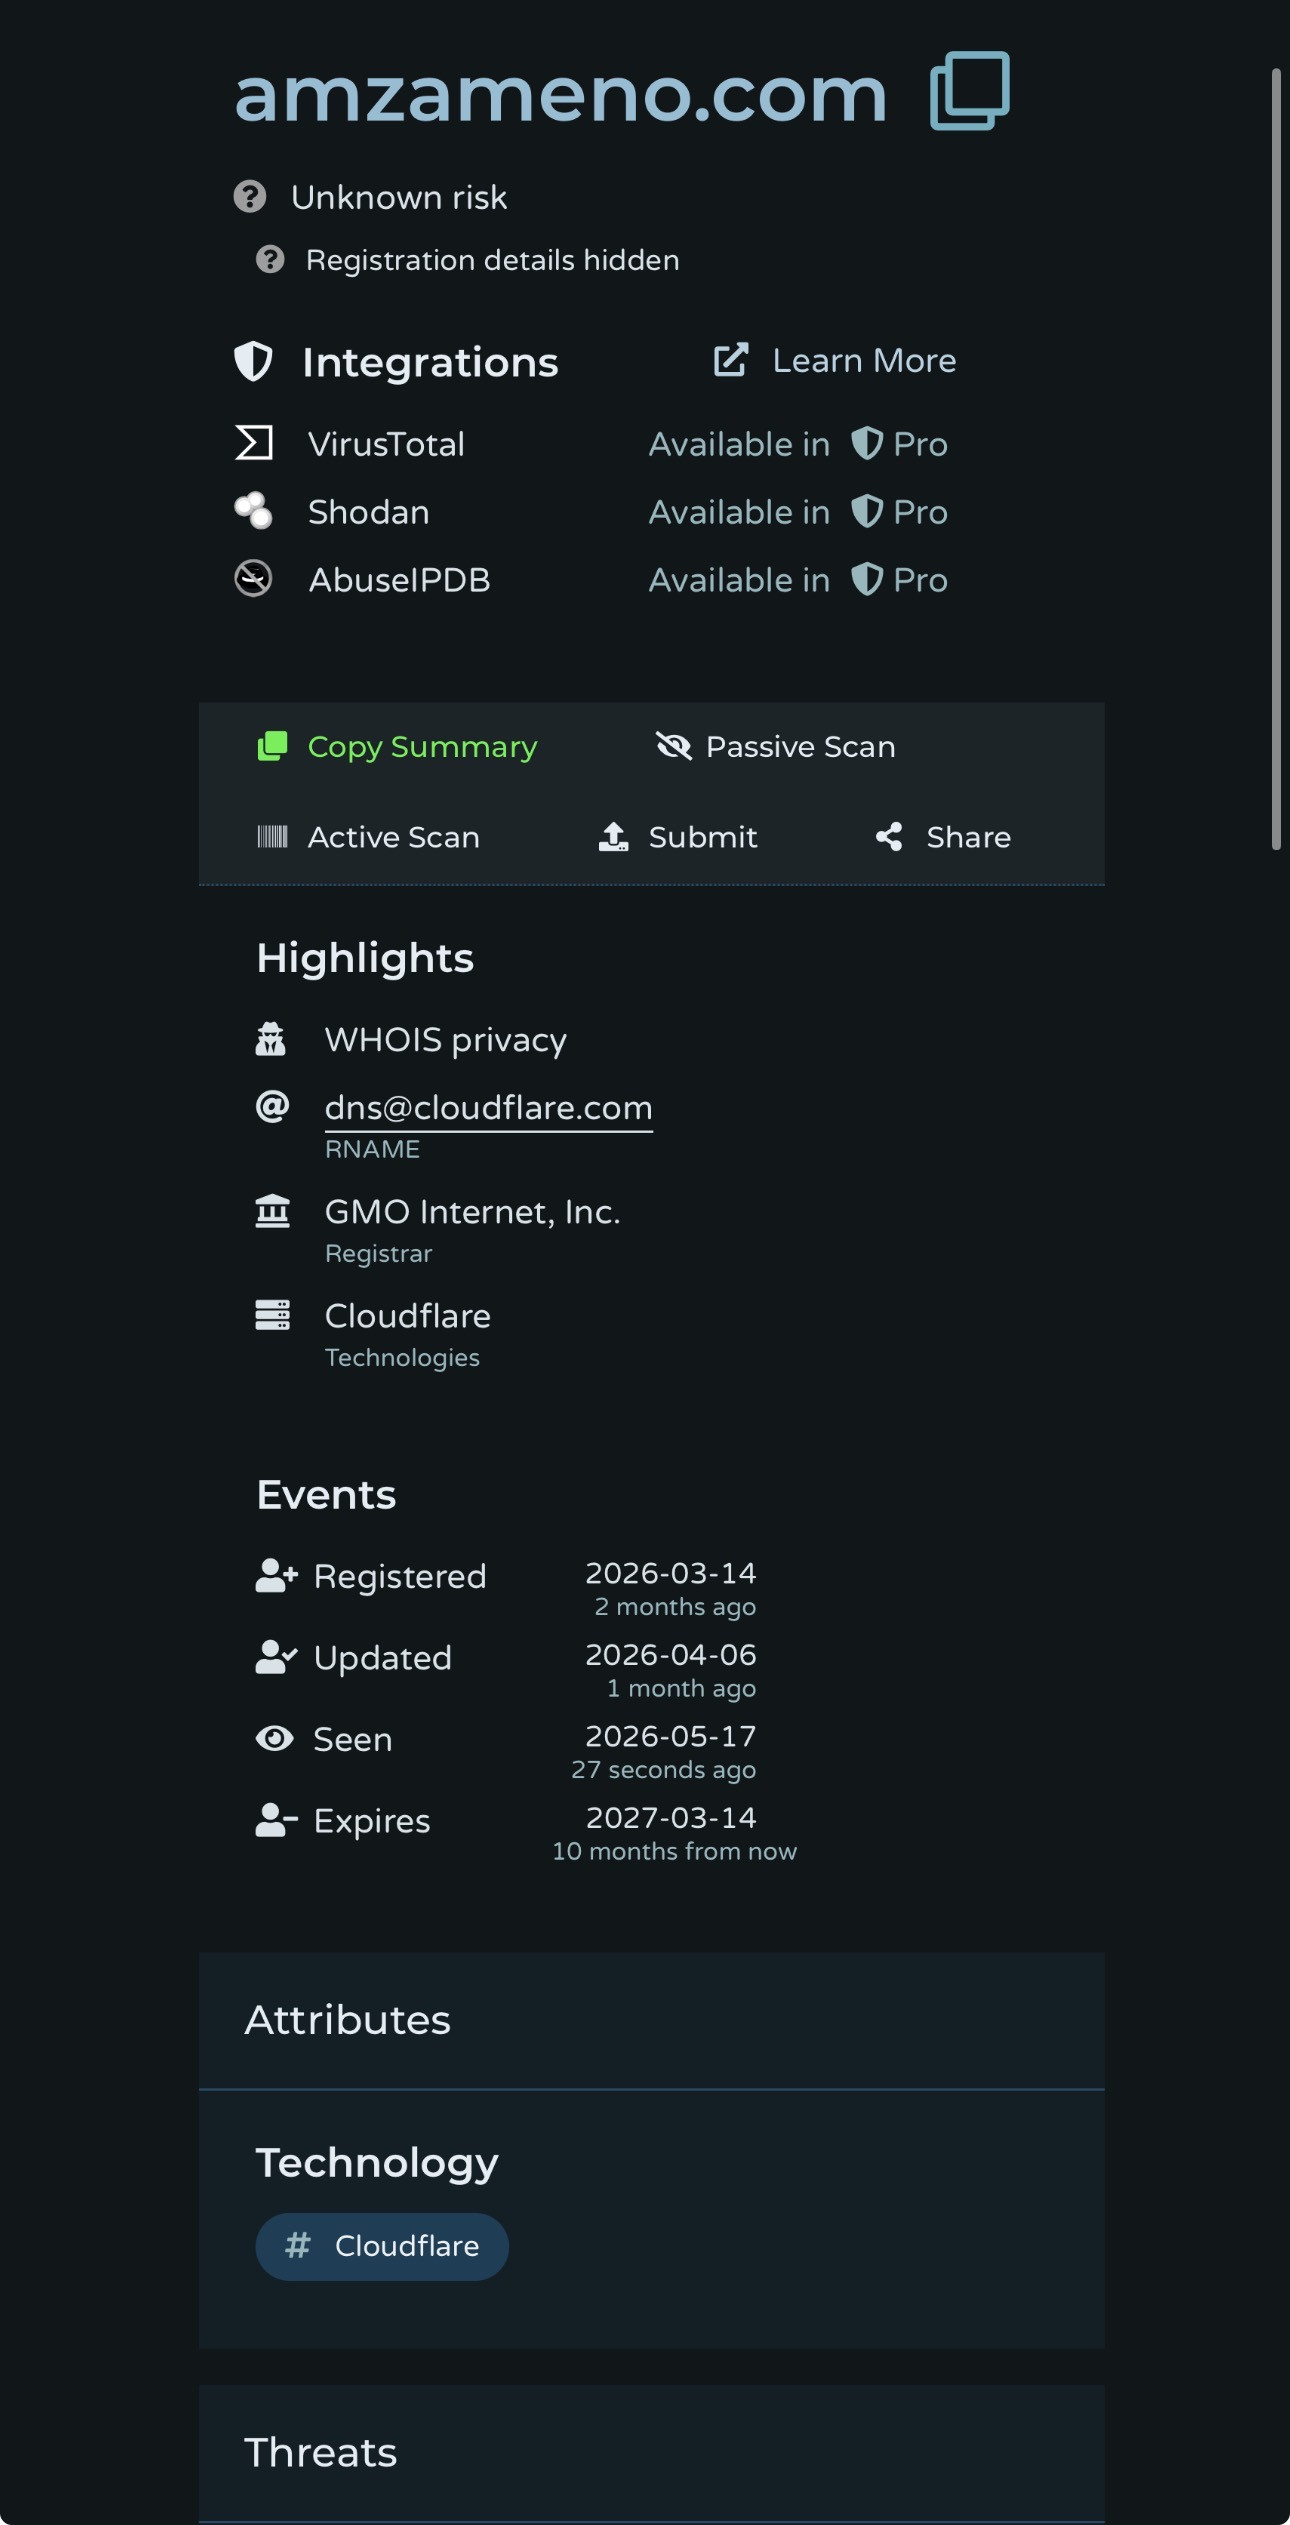Click the Registration details hidden help icon

[x=270, y=260]
